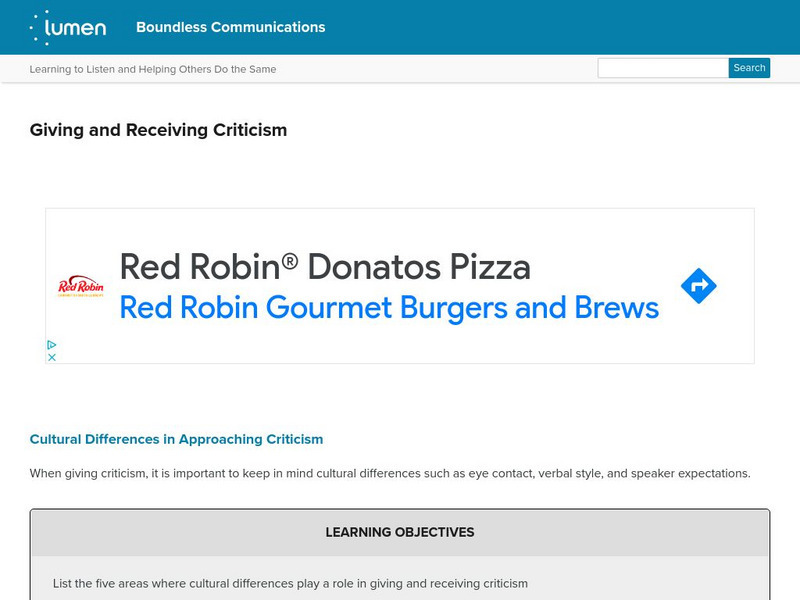Focus the search text field

tap(663, 68)
